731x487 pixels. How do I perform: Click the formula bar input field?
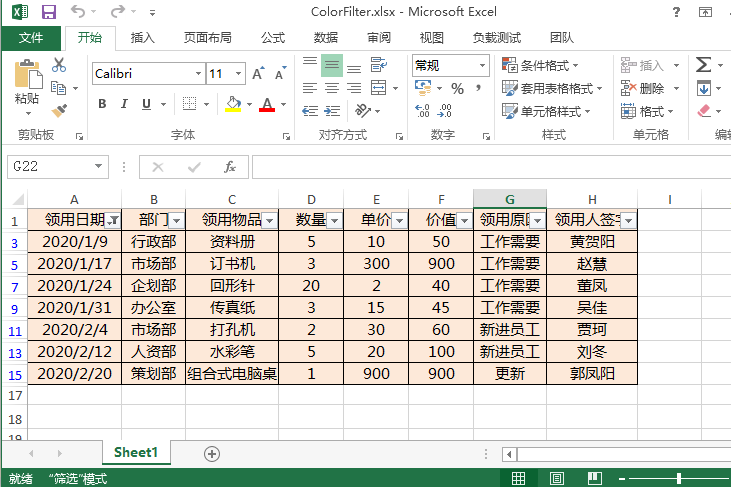[x=491, y=167]
